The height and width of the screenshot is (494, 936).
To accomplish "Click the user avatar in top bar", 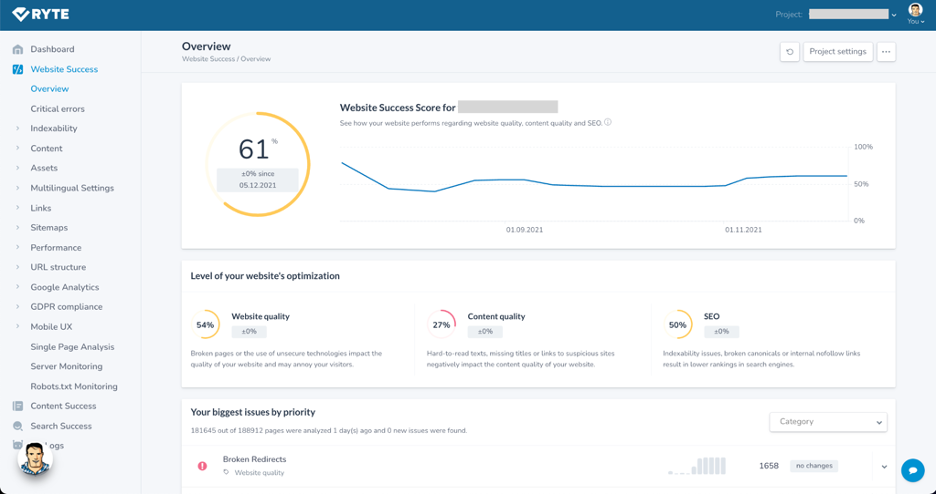I will (x=915, y=11).
